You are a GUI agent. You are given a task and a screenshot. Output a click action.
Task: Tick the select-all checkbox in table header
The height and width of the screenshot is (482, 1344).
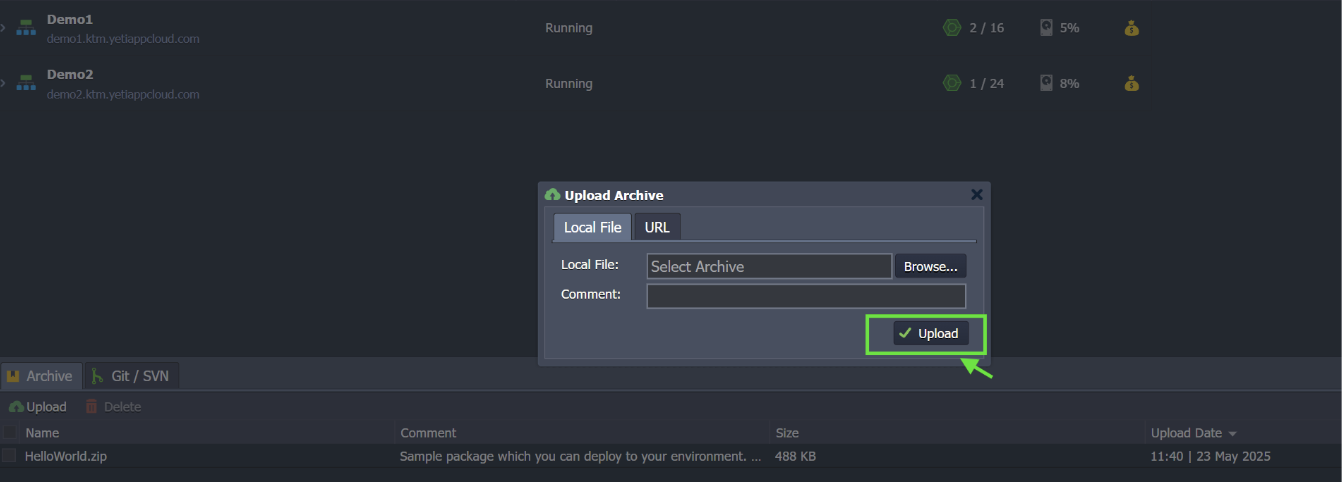click(x=9, y=433)
